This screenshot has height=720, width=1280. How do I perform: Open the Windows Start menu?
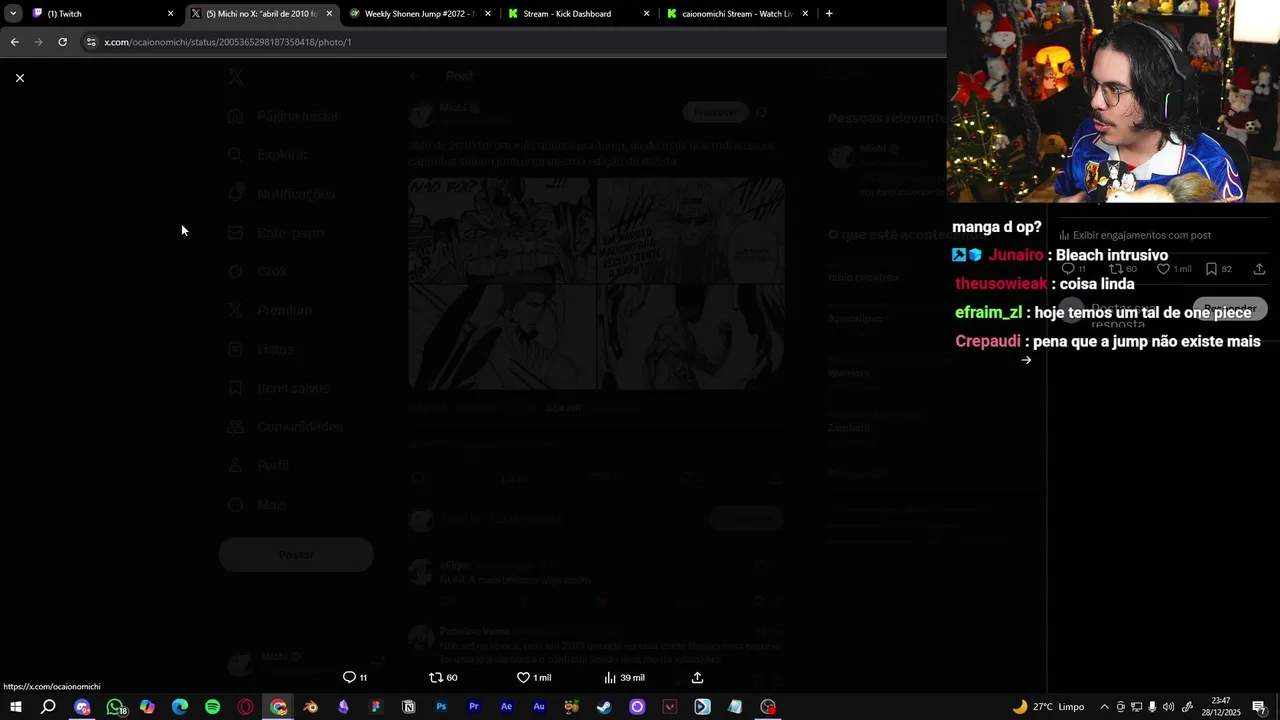tap(15, 707)
